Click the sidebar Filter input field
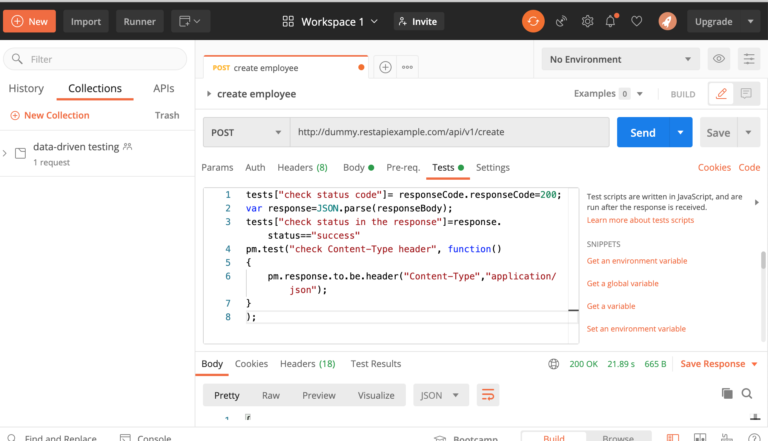Image resolution: width=768 pixels, height=441 pixels. (x=95, y=59)
